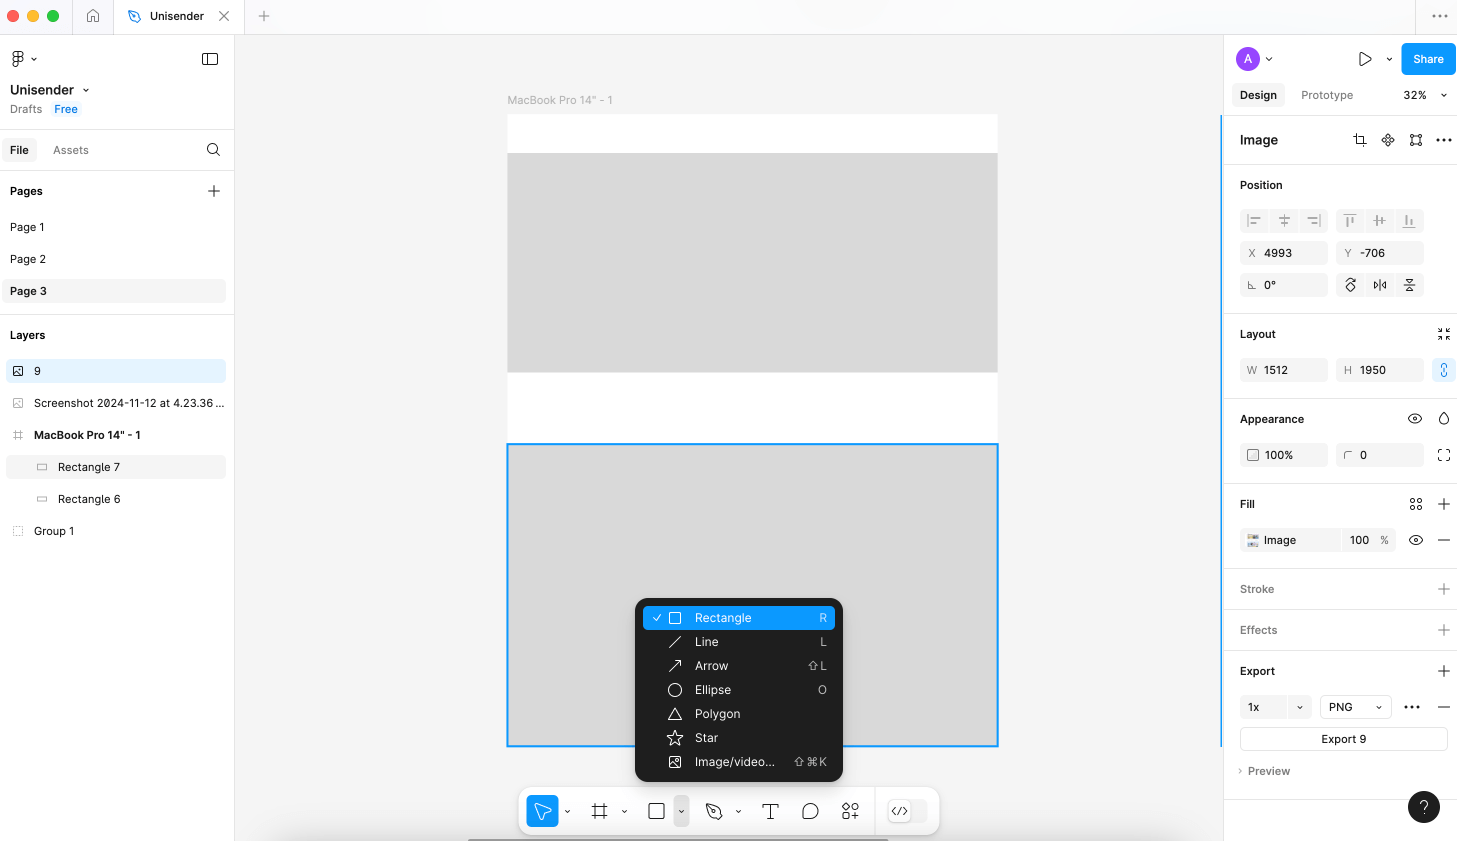Click the Image fill thumbnail swatch
Image resolution: width=1457 pixels, height=841 pixels.
click(x=1253, y=540)
